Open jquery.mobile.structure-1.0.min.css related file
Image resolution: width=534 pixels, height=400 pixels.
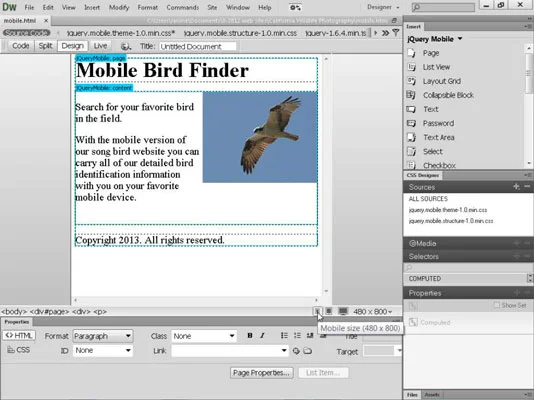click(x=240, y=33)
